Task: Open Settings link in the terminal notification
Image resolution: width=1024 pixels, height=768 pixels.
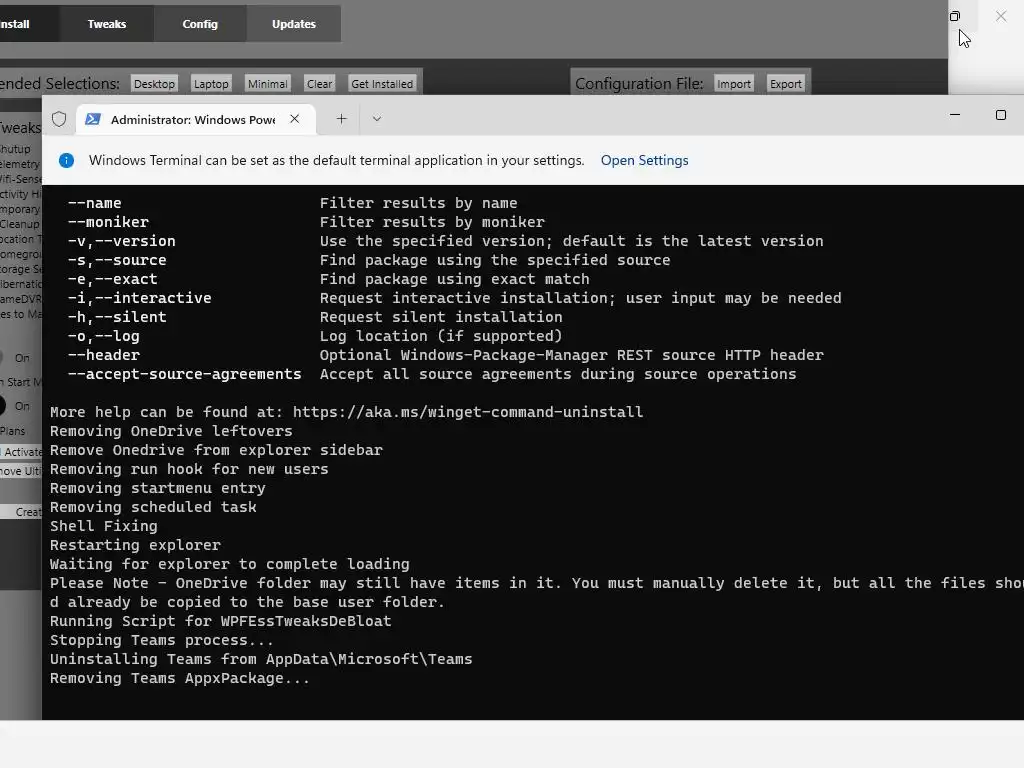Action: (645, 161)
